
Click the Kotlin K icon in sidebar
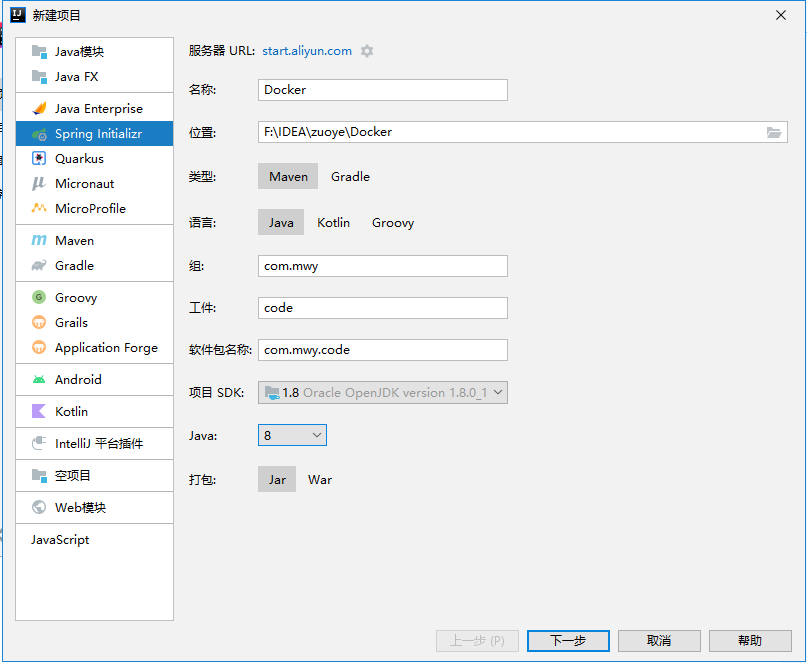pyautogui.click(x=39, y=411)
